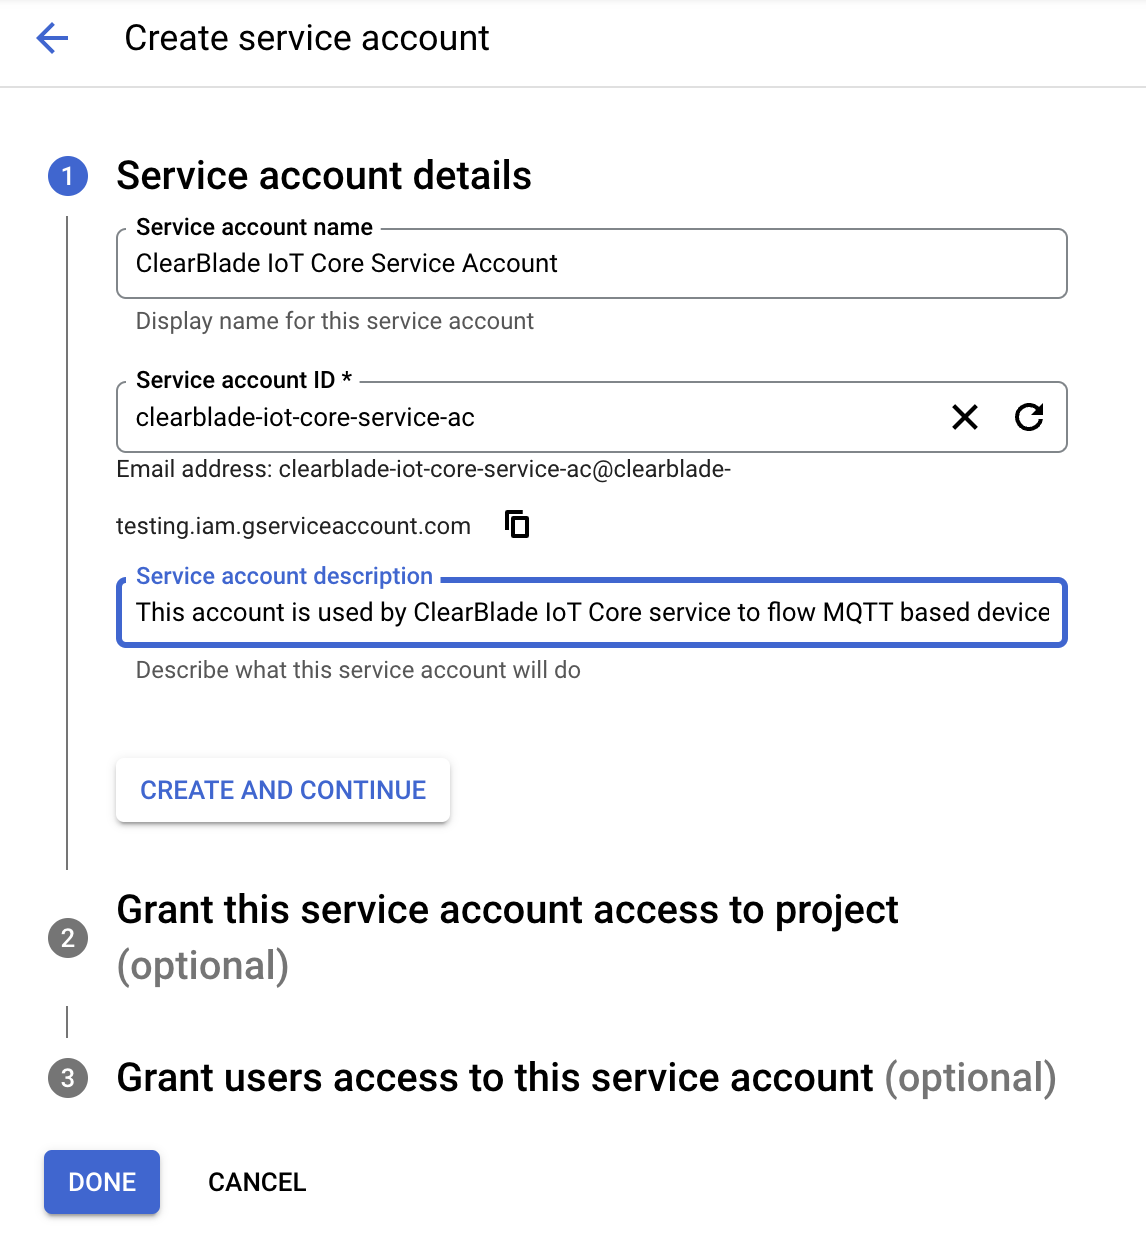Click into the Service account ID field

pos(530,417)
